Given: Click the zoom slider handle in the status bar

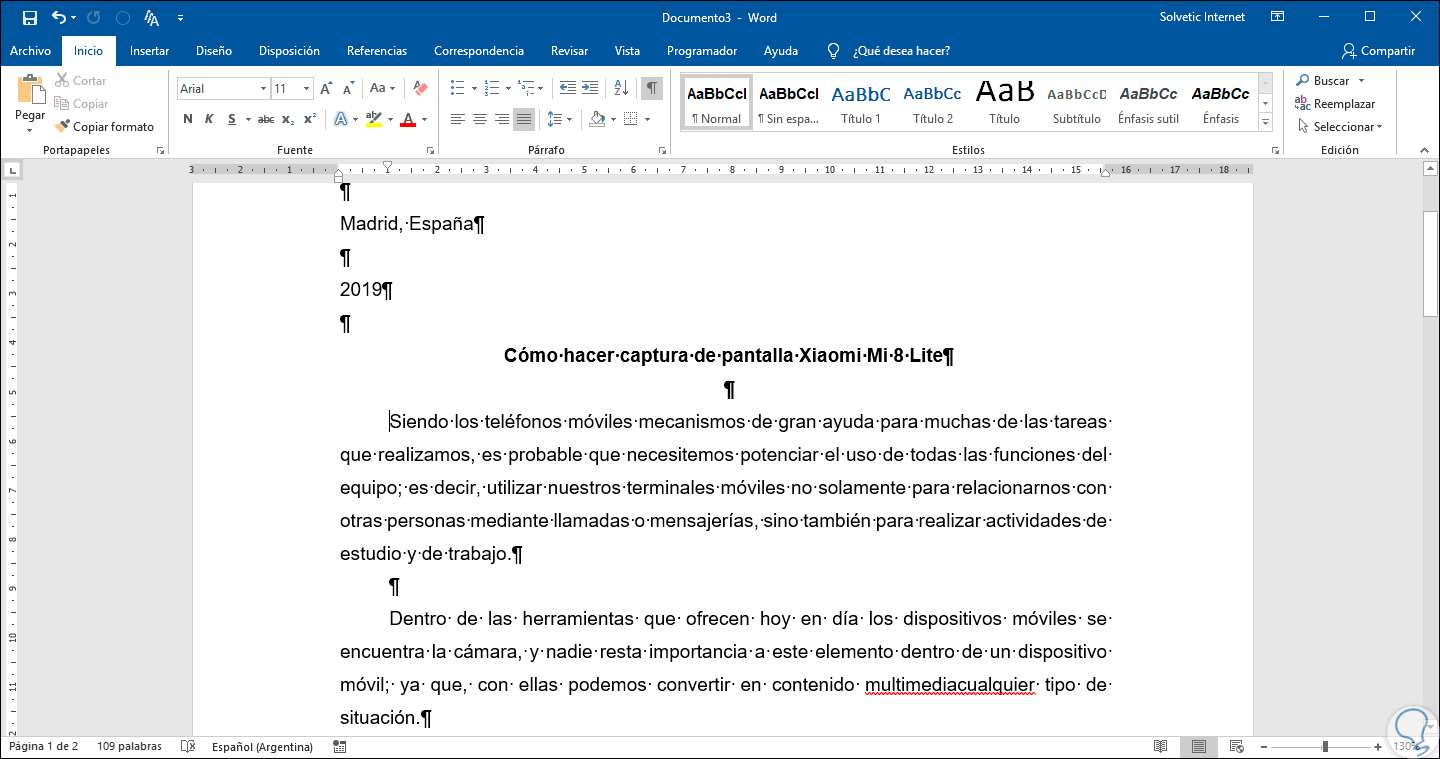Looking at the screenshot, I should pos(1325,747).
